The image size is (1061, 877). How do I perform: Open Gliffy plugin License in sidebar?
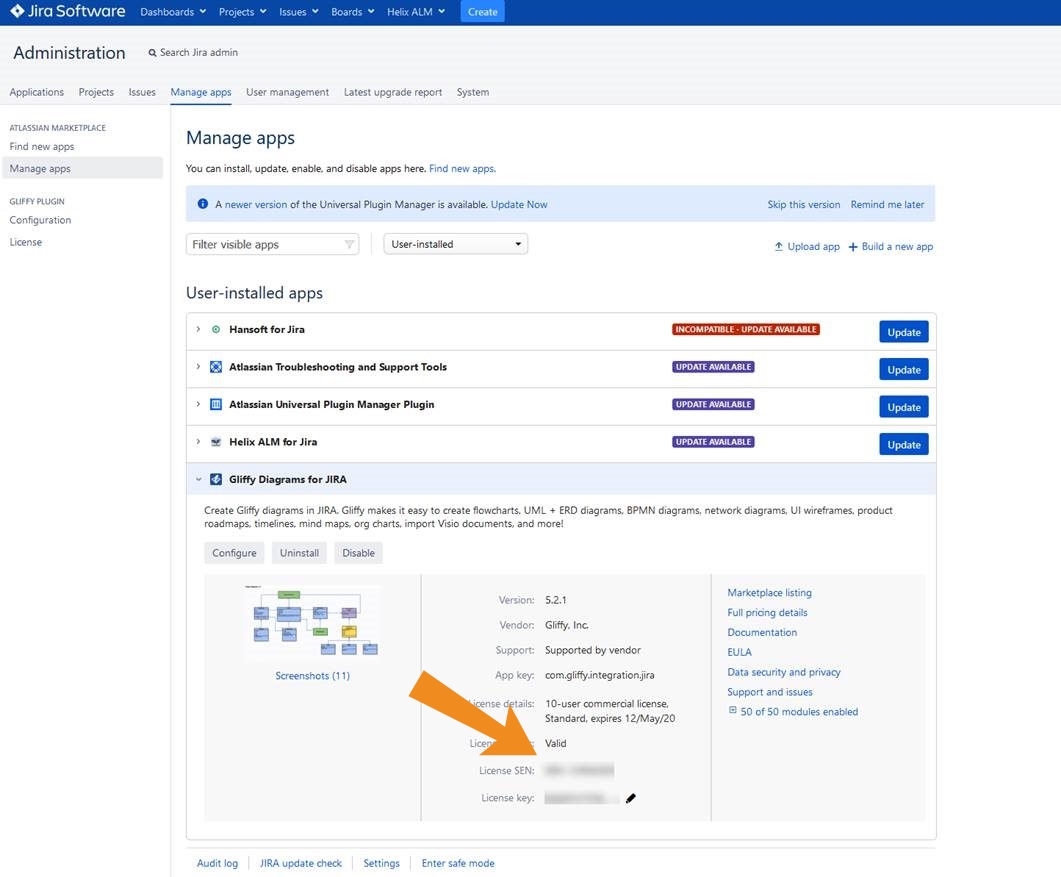coord(26,242)
